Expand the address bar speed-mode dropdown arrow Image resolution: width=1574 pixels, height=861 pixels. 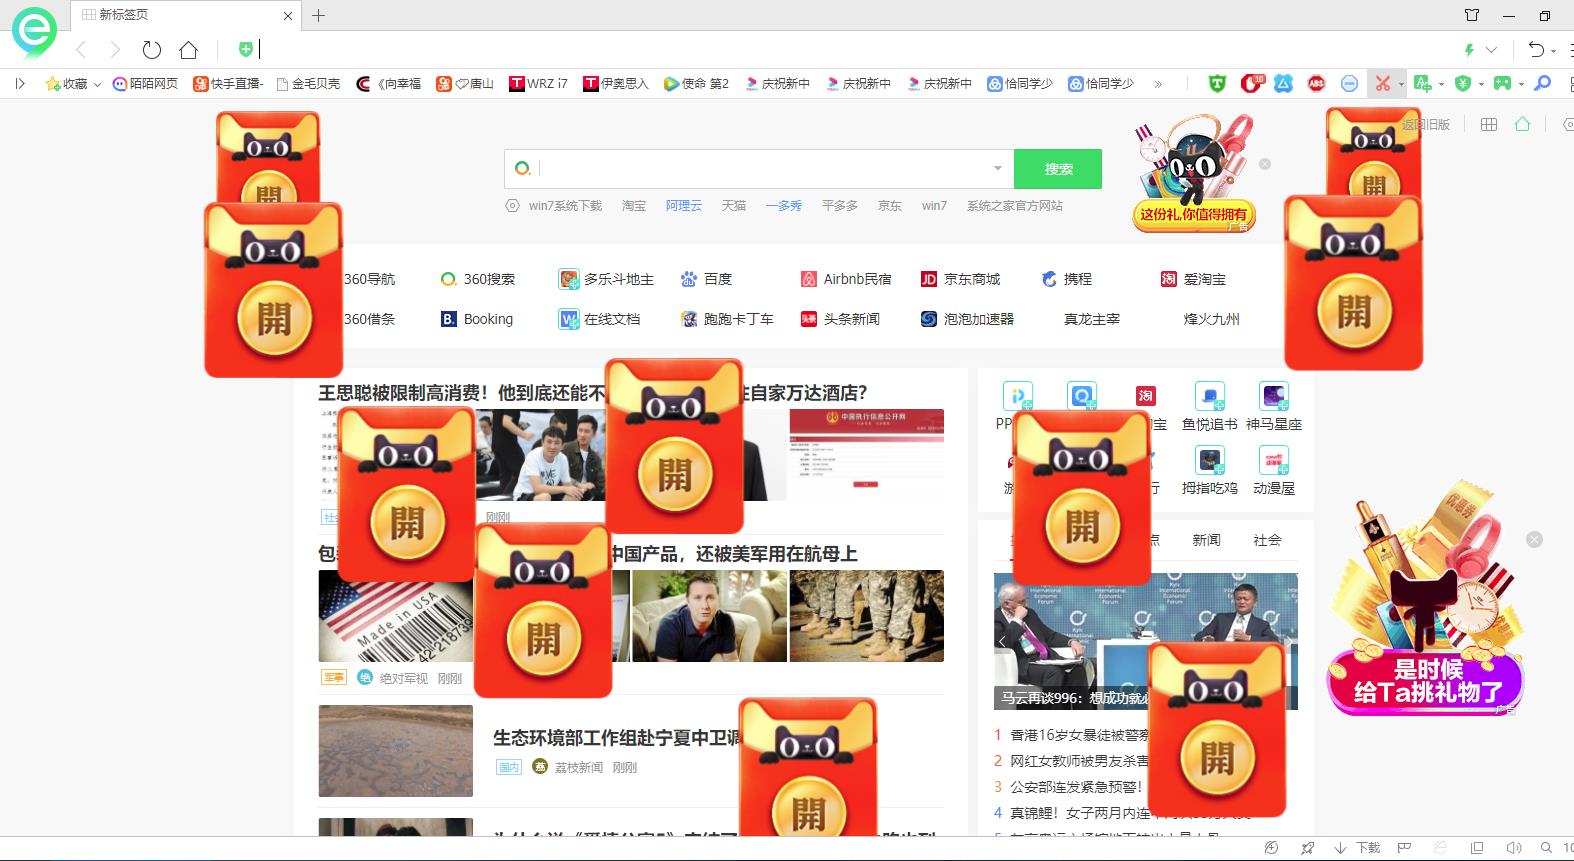pos(1491,50)
